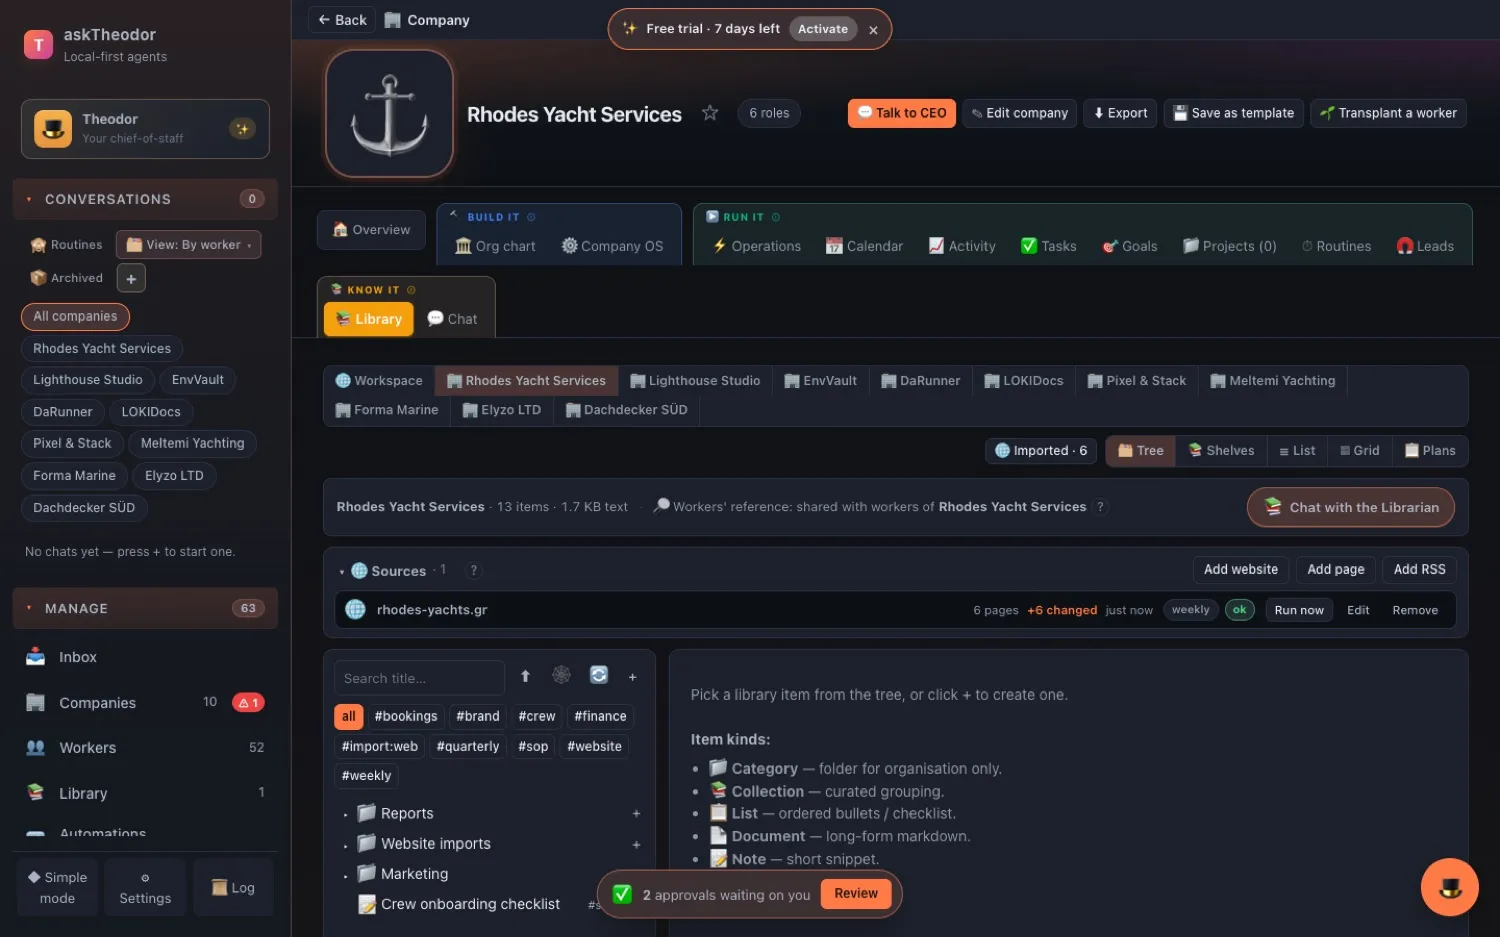Add new library item with plus icon

click(x=632, y=677)
